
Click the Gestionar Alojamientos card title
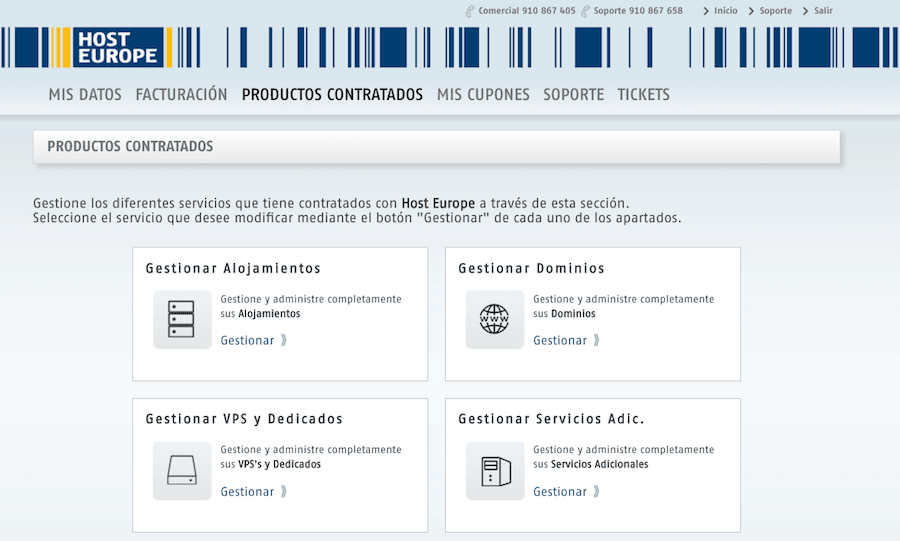coord(233,268)
